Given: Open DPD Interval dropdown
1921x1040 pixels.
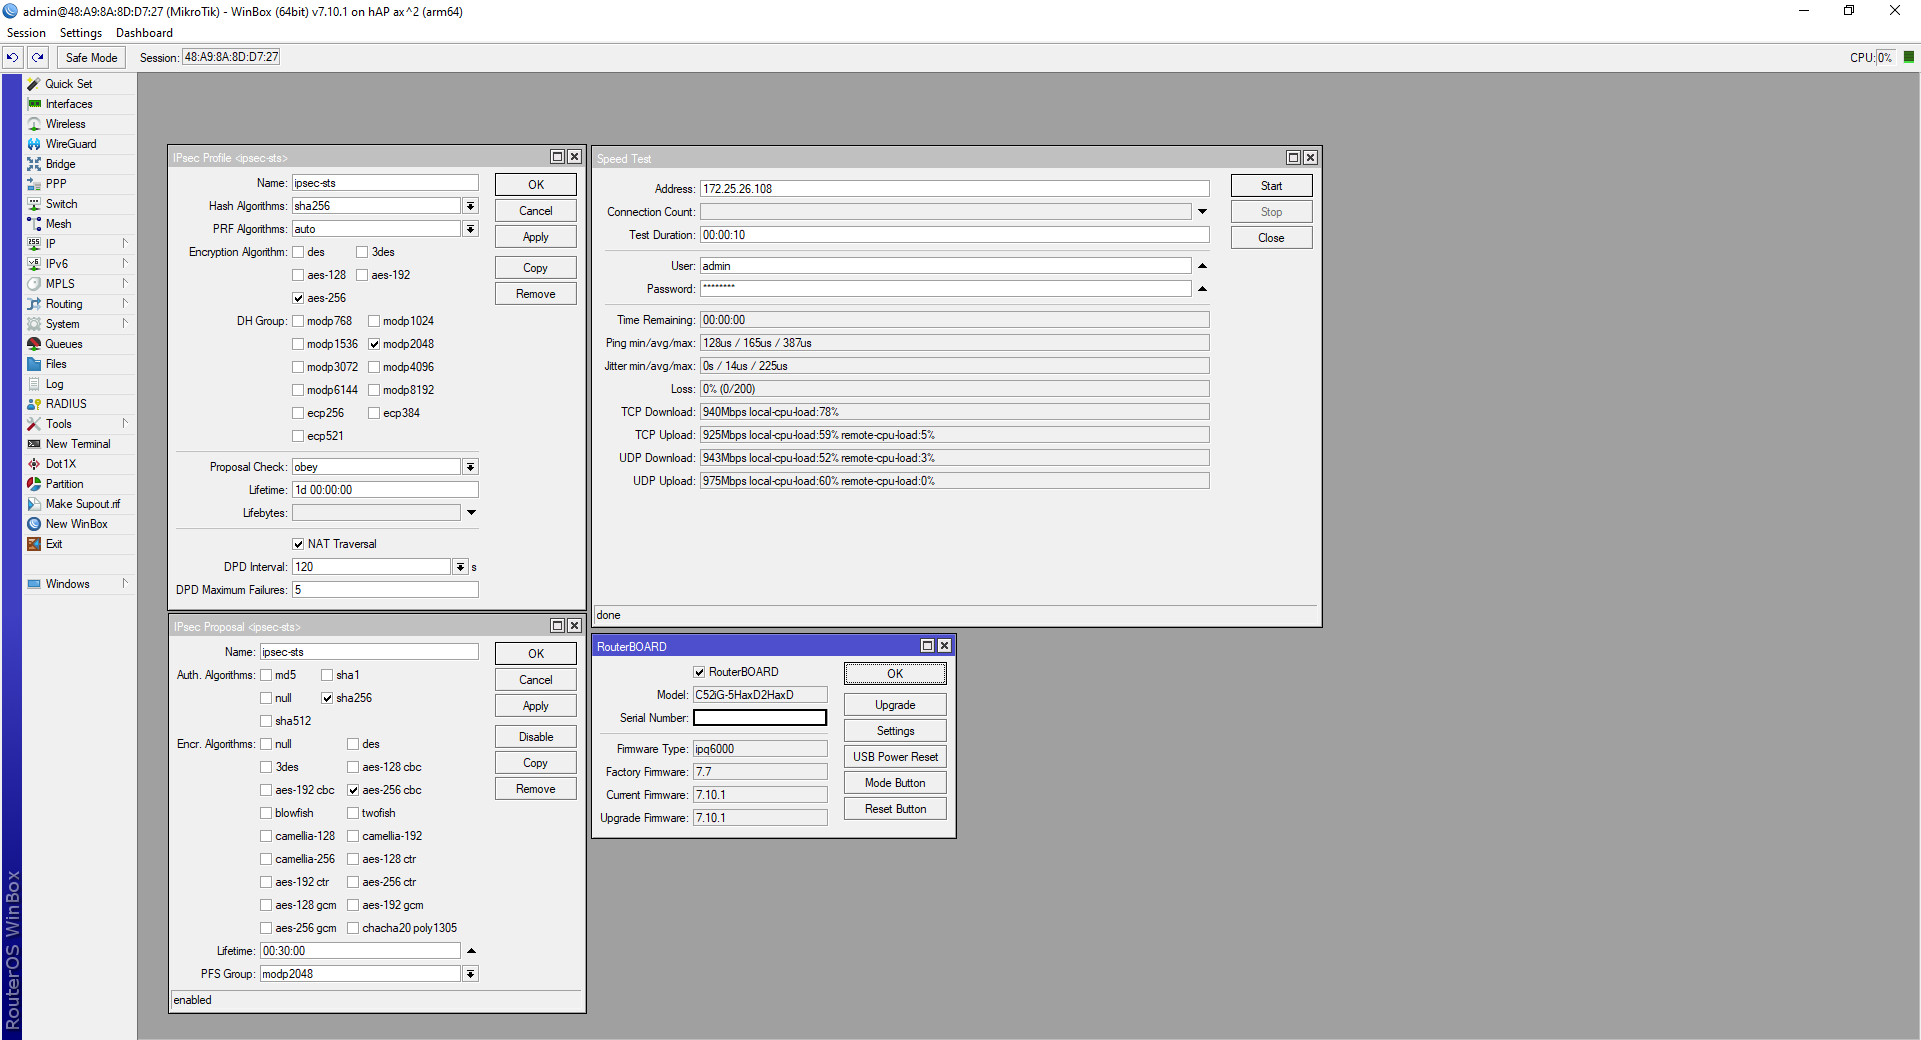Looking at the screenshot, I should pos(460,567).
